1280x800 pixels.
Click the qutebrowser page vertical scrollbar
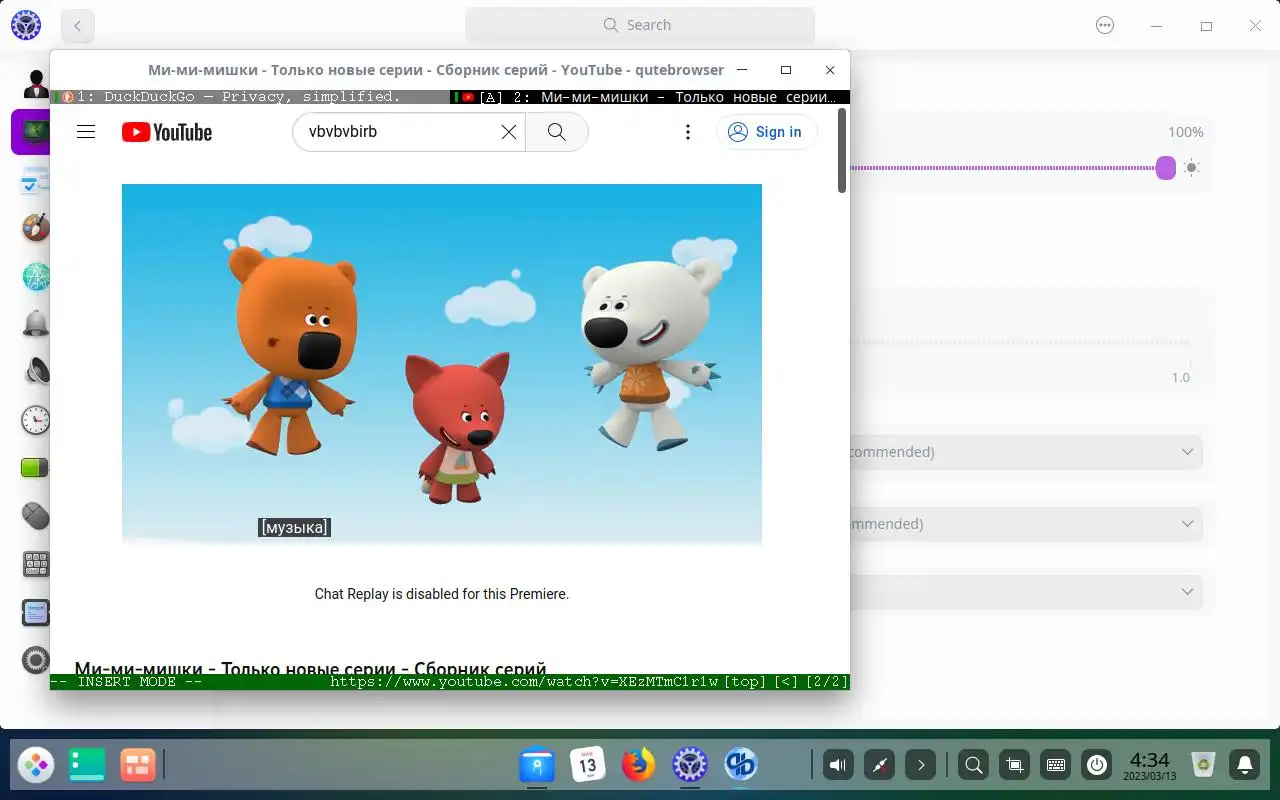point(842,150)
